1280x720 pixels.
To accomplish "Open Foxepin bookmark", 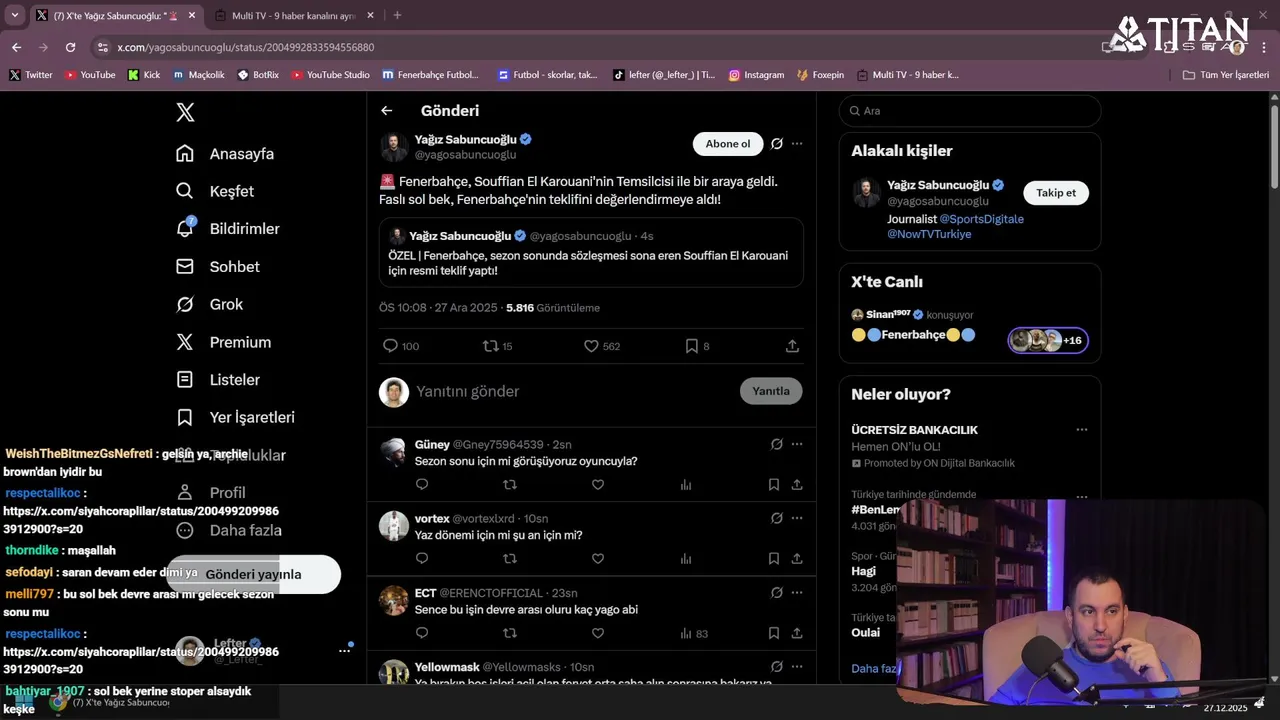I will [x=820, y=75].
